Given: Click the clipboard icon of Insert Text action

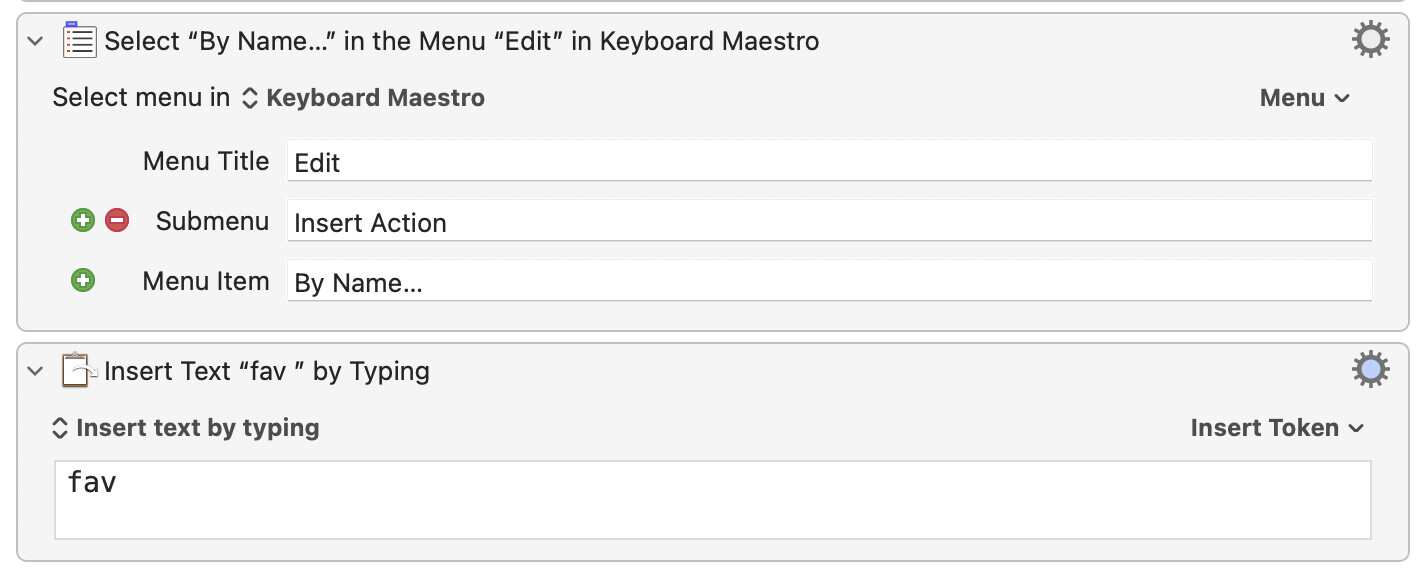Looking at the screenshot, I should [79, 371].
